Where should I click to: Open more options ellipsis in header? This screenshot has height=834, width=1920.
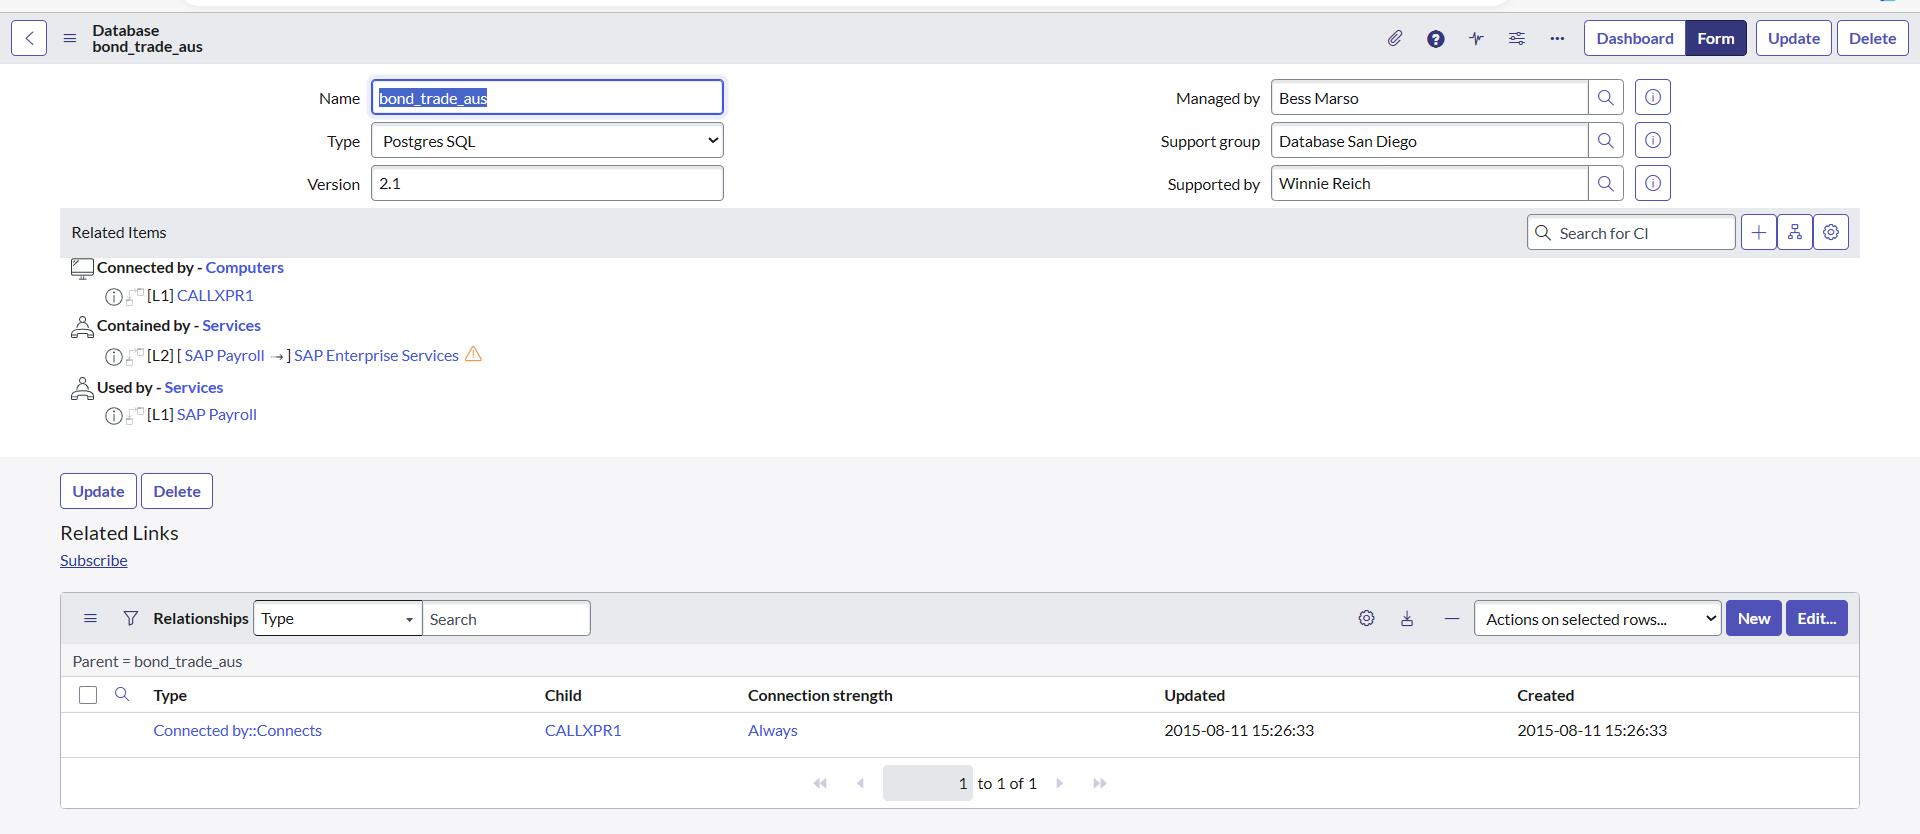coord(1557,38)
